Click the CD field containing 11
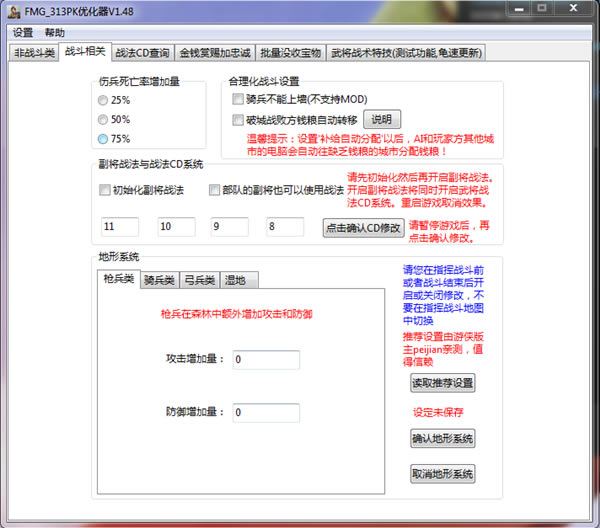The height and width of the screenshot is (528, 600). (120, 227)
